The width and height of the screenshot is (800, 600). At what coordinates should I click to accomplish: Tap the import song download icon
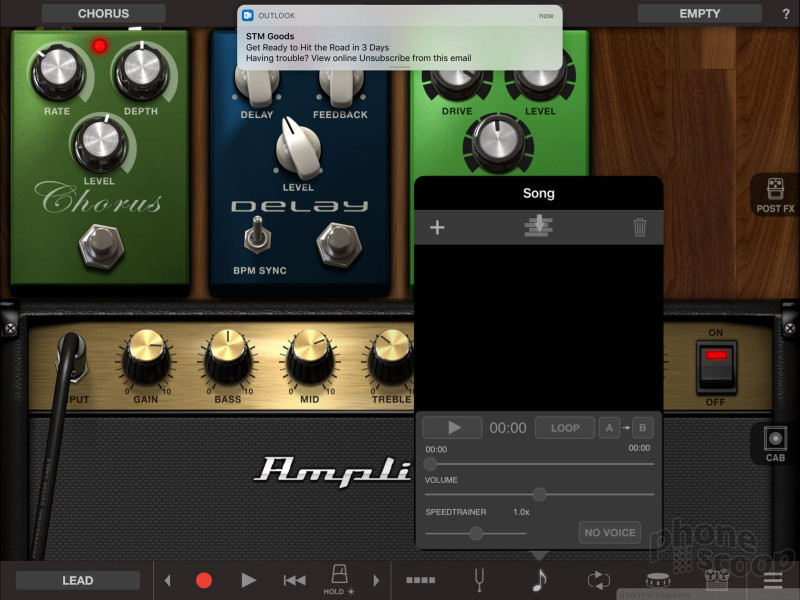pos(538,226)
